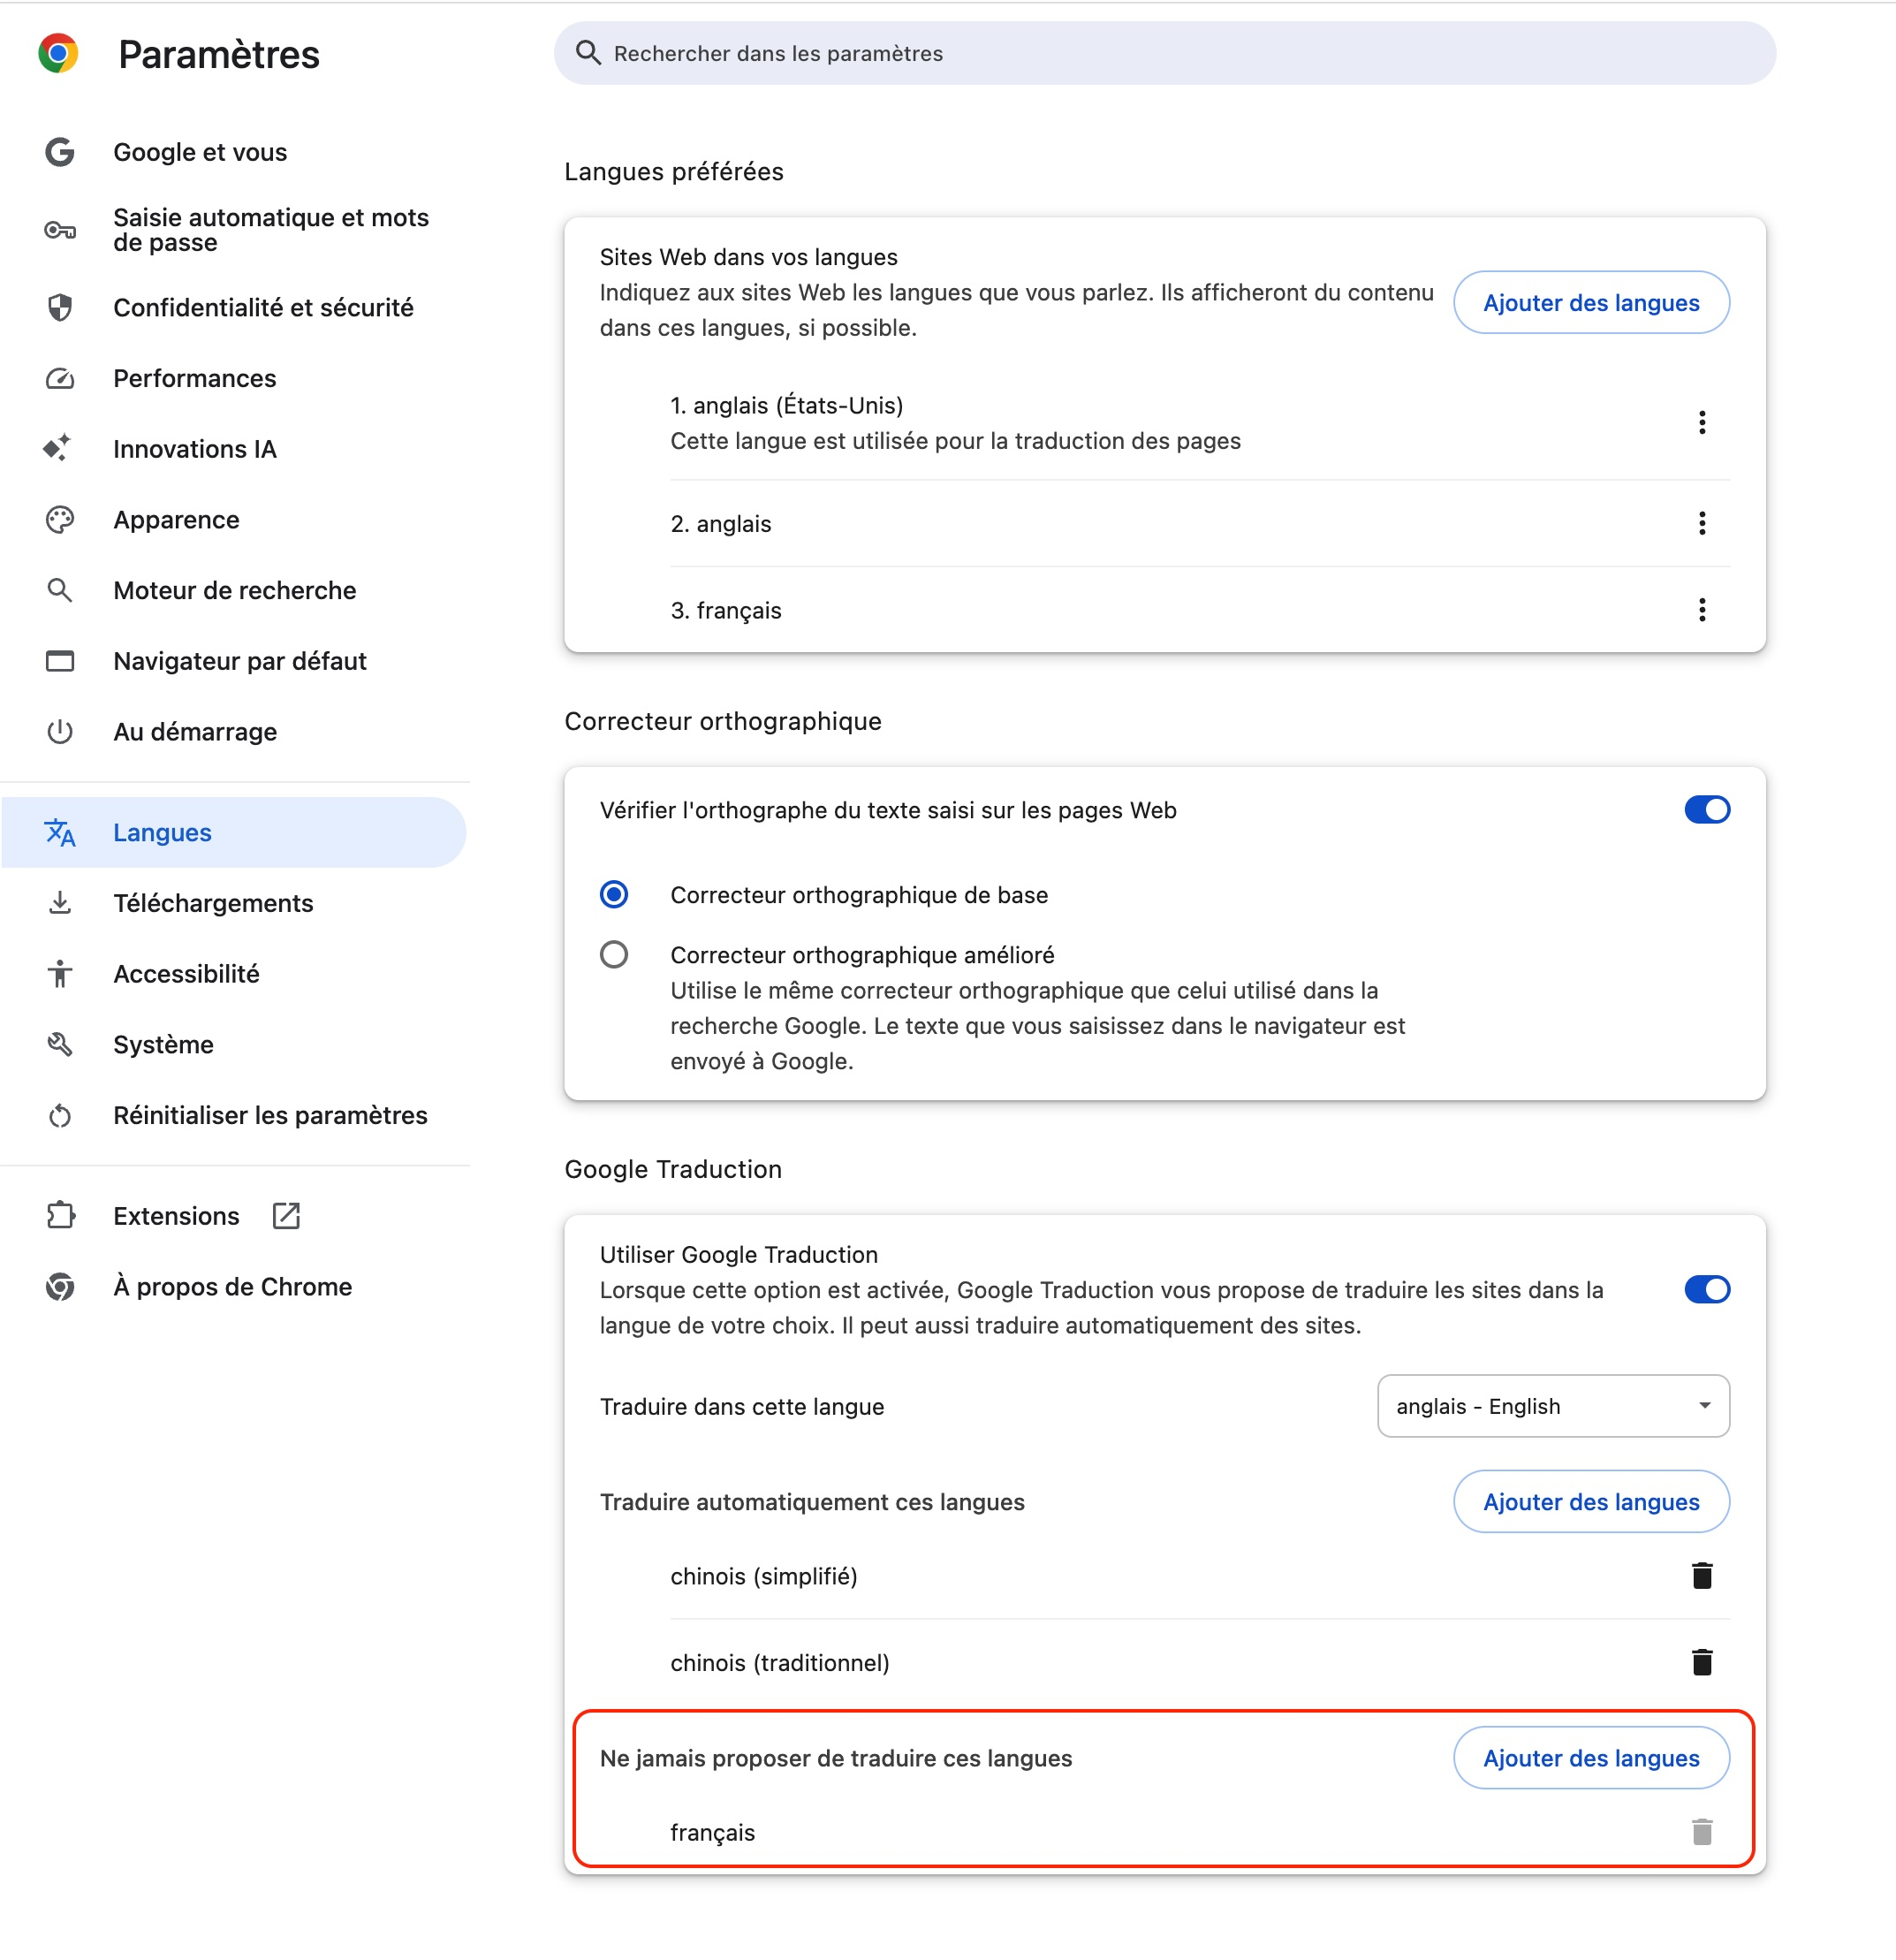Click the trash icon next to français
Viewport: 1896px width, 1960px height.
(1701, 1832)
